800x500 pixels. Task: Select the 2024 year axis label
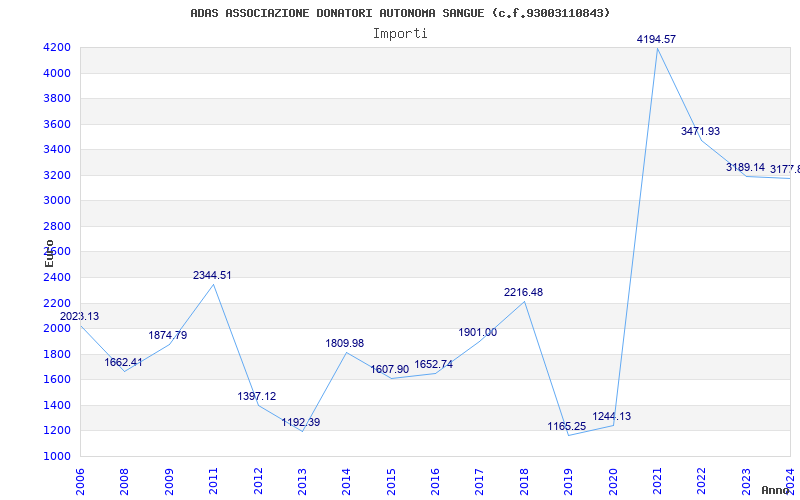790,478
